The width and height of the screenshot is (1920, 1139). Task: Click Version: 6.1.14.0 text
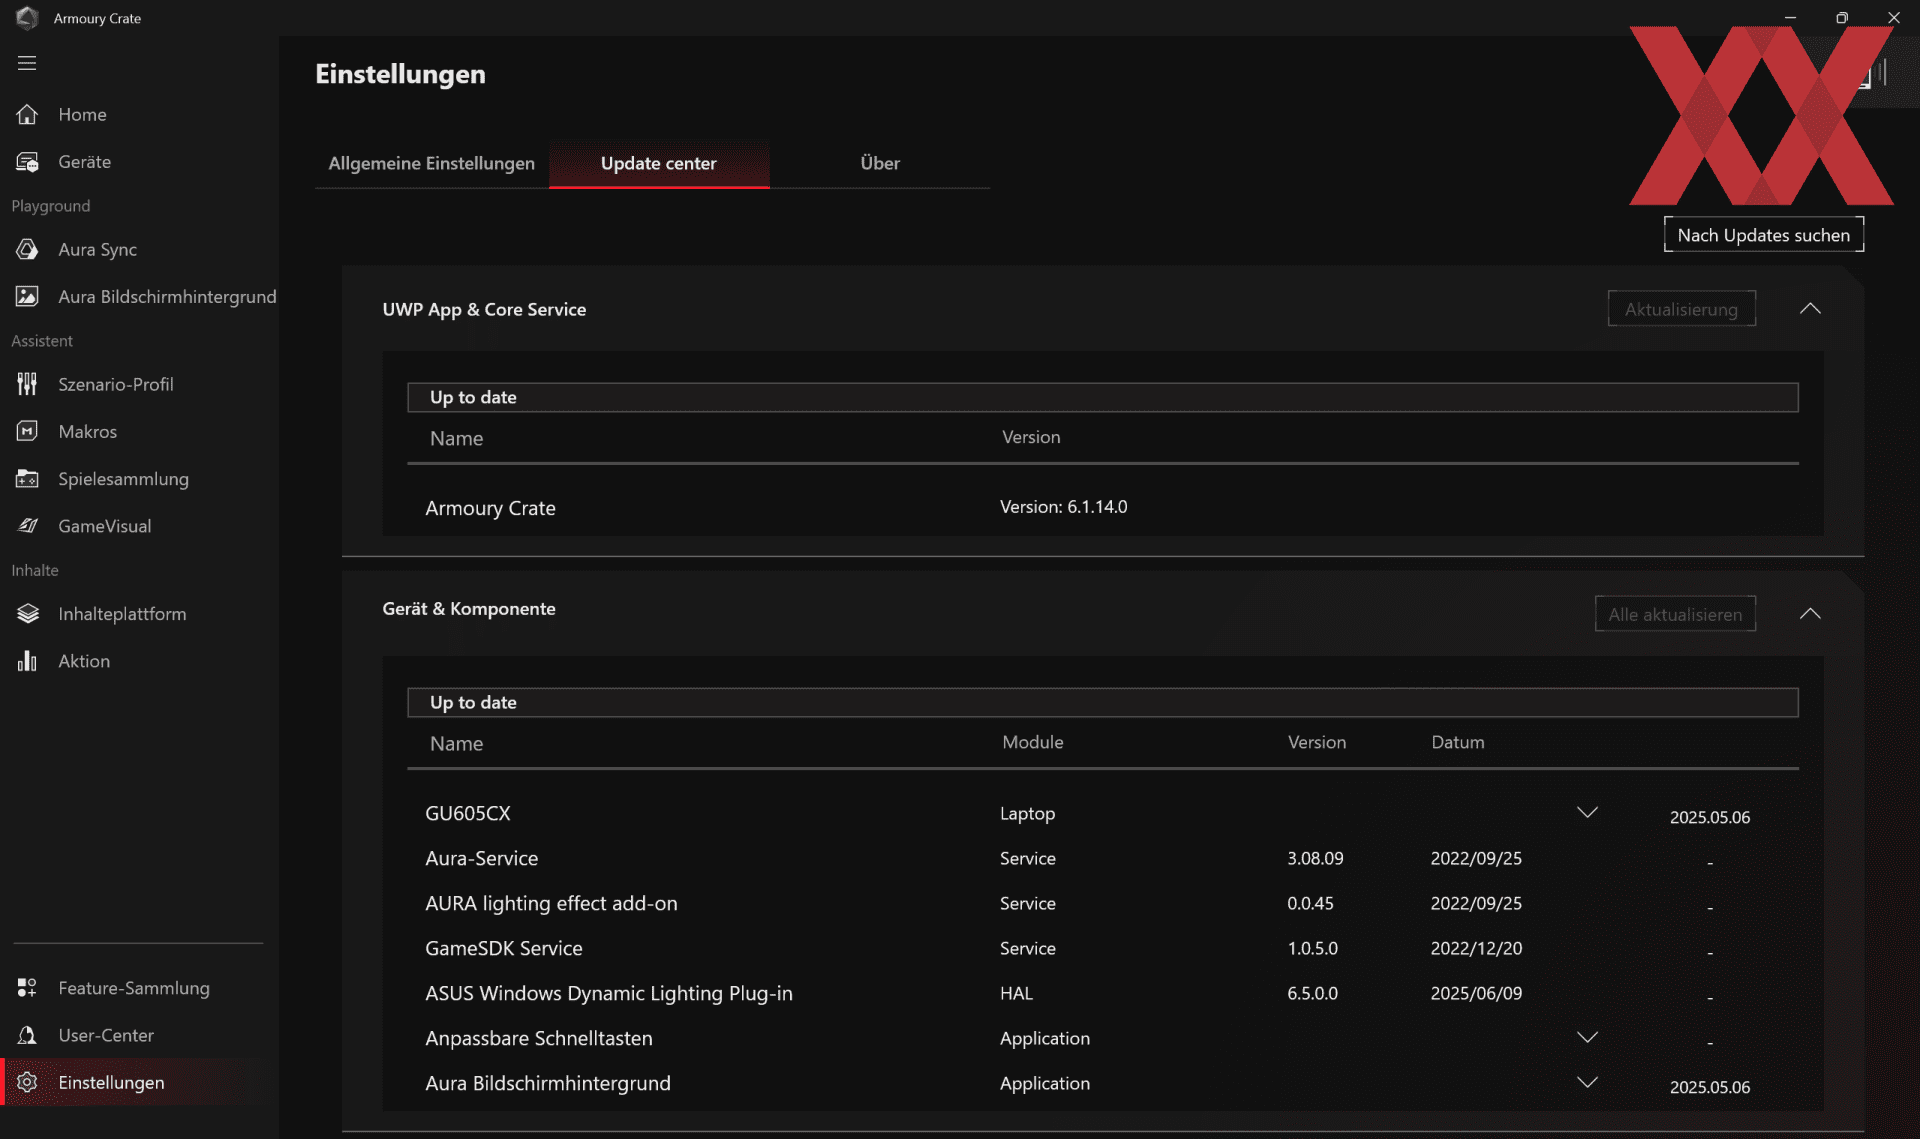point(1063,507)
